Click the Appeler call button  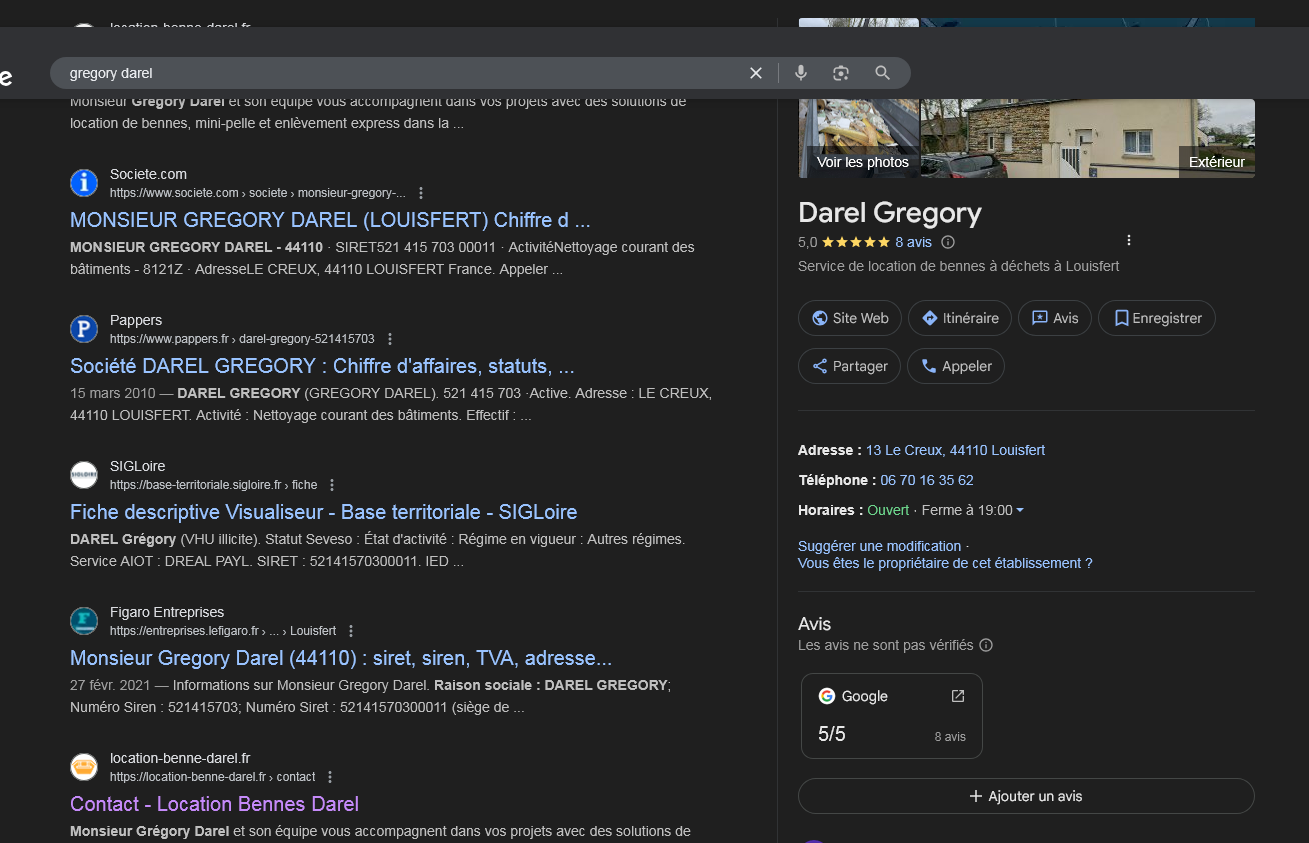pyautogui.click(x=955, y=366)
